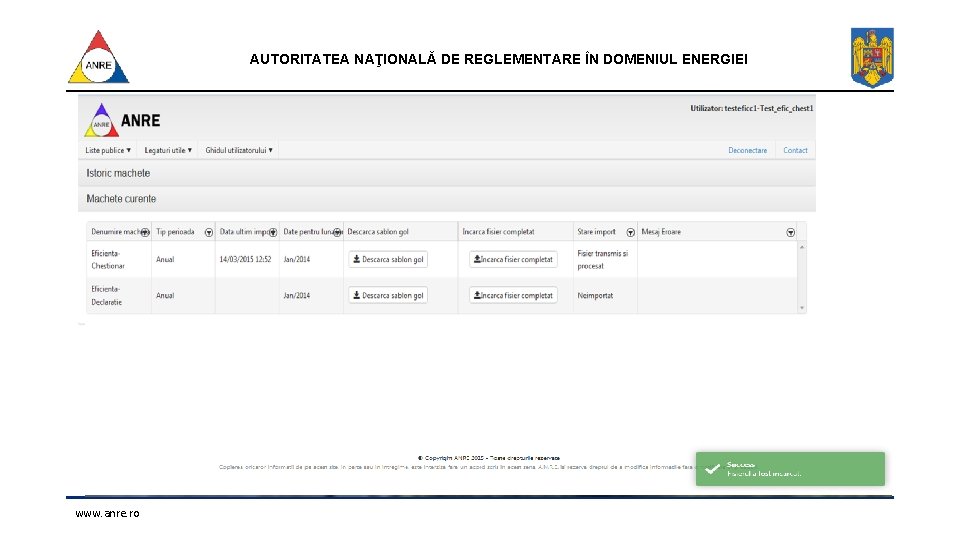Open filter for Denumire macheta column
The height and width of the screenshot is (540, 960).
(145, 233)
